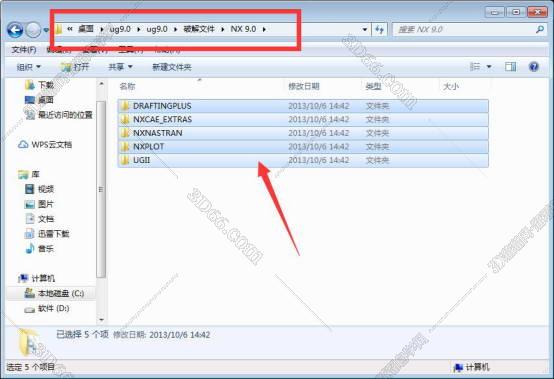This screenshot has height=379, width=554.
Task: Click 修改日期 2013/10/6 14:42 in details pane
Action: click(161, 334)
